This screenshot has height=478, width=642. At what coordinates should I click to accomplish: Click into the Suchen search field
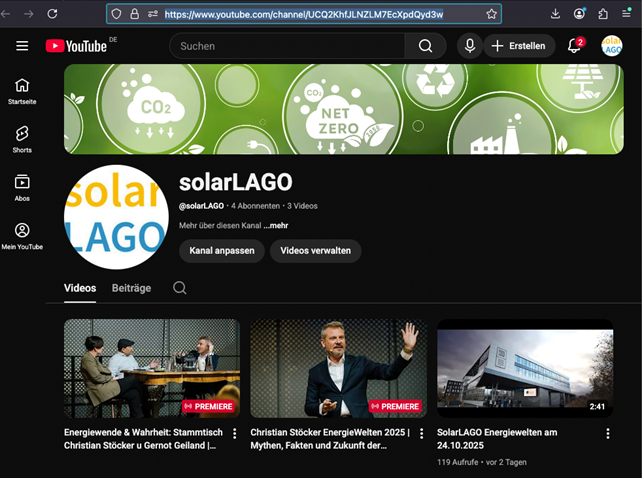290,46
